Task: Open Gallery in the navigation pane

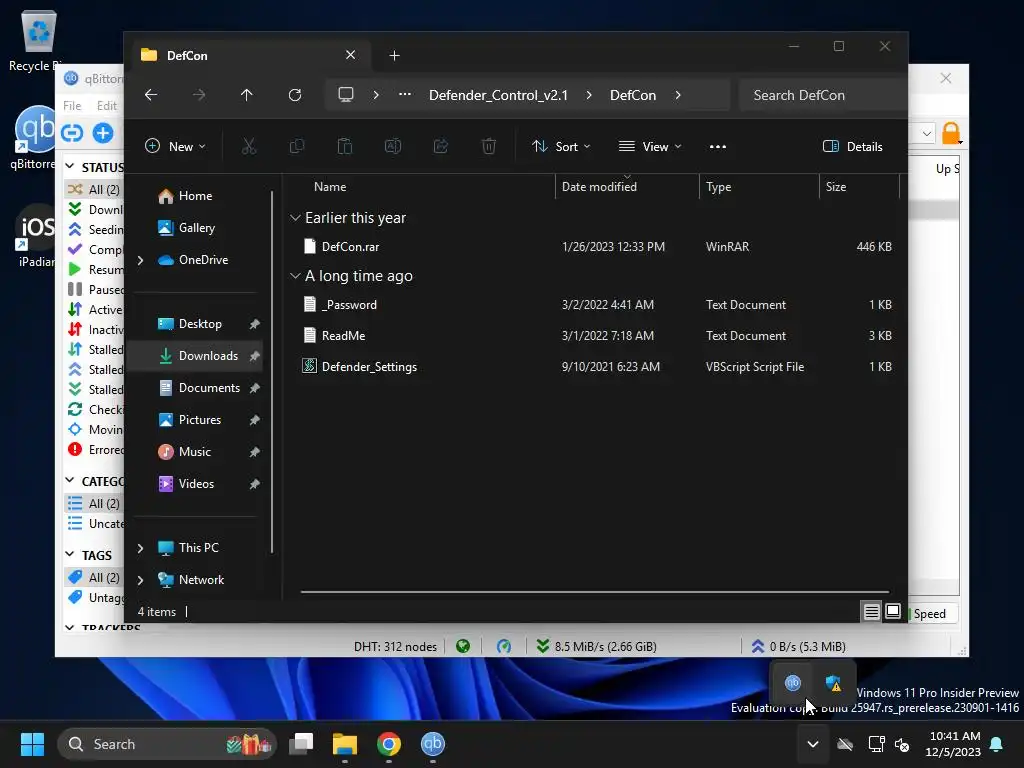Action: [x=198, y=228]
